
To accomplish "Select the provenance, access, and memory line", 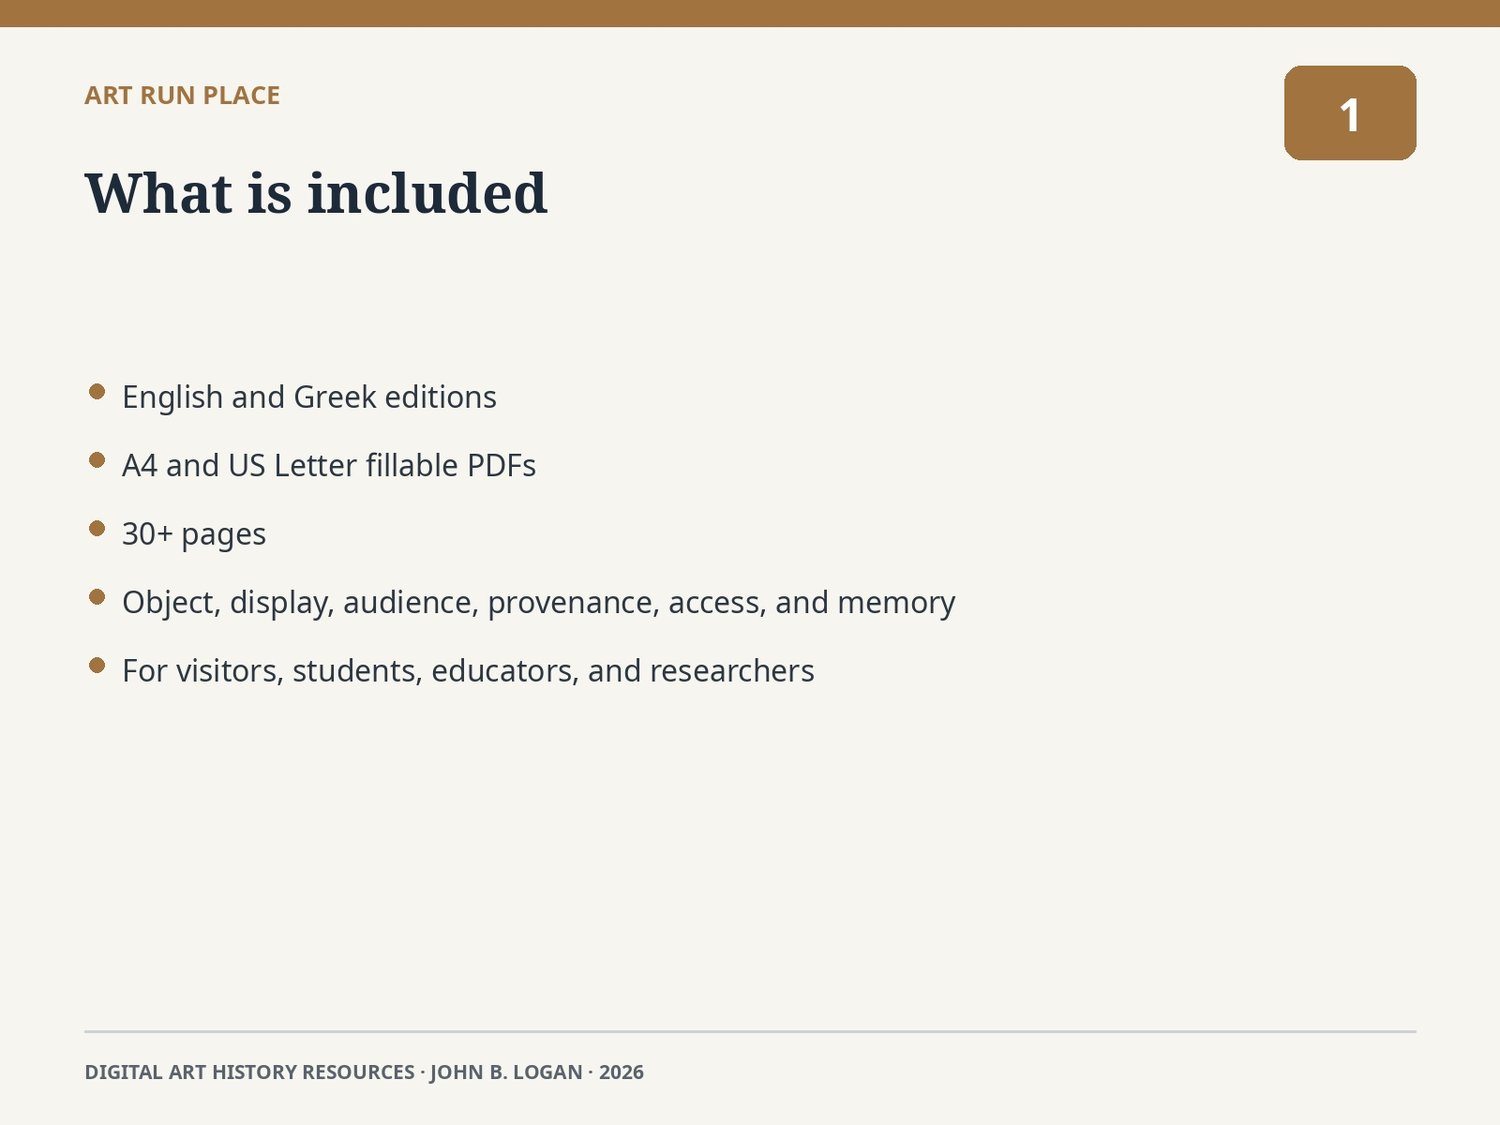I will tap(538, 603).
